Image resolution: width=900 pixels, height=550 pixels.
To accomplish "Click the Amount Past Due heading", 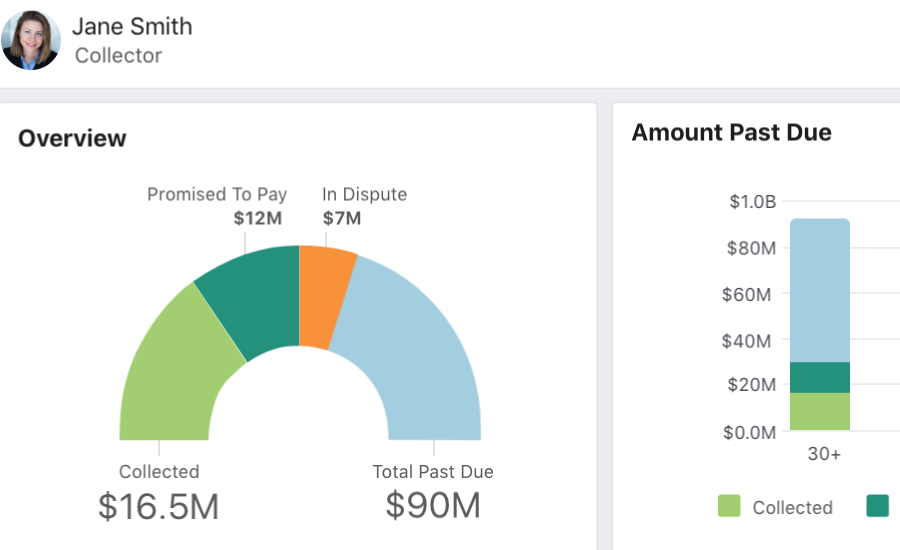I will 731,132.
